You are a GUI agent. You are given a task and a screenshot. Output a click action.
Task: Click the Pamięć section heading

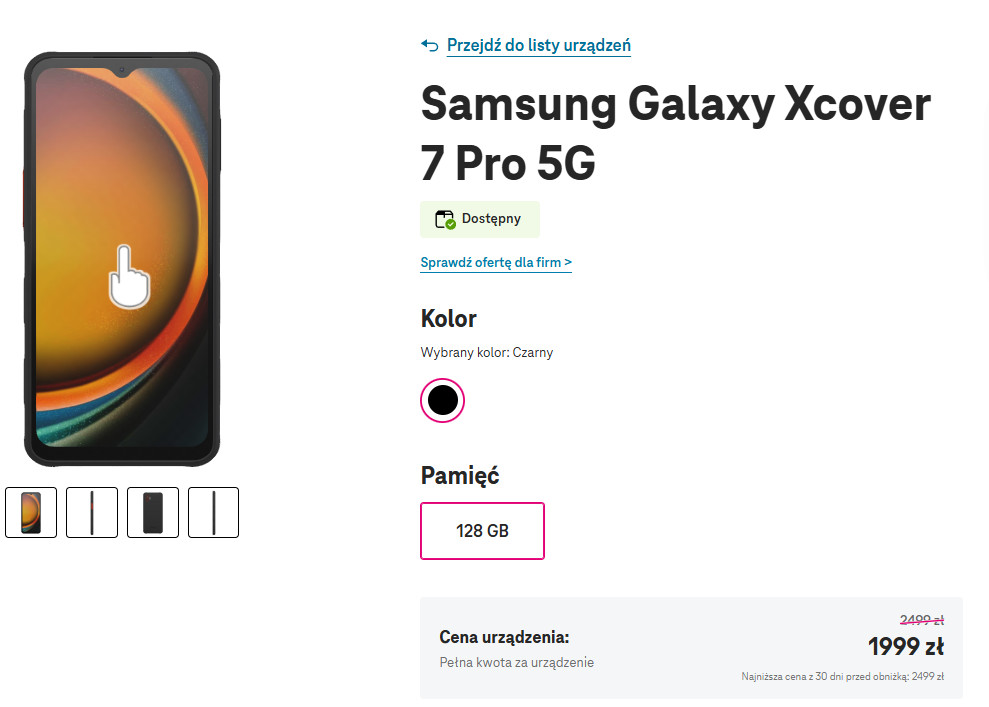pyautogui.click(x=459, y=475)
